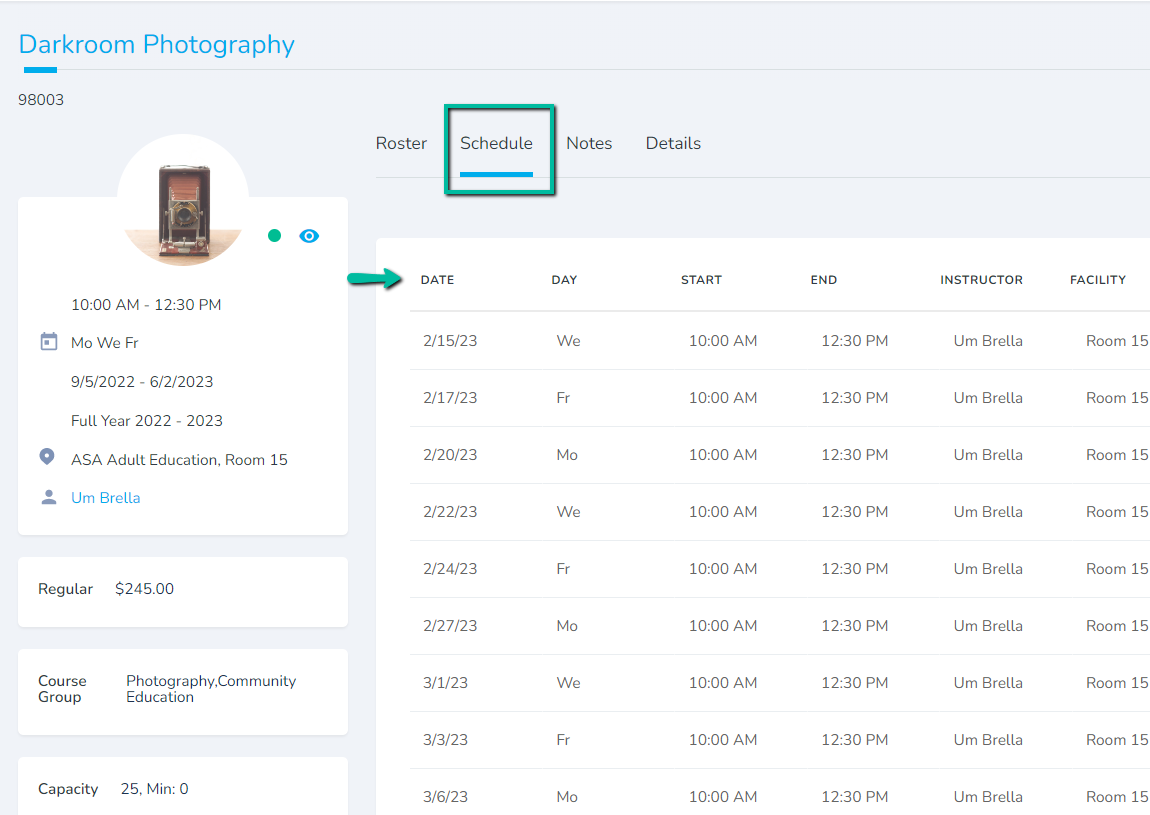This screenshot has width=1150, height=815.
Task: Click the Photography,Community Education course group
Action: point(211,689)
